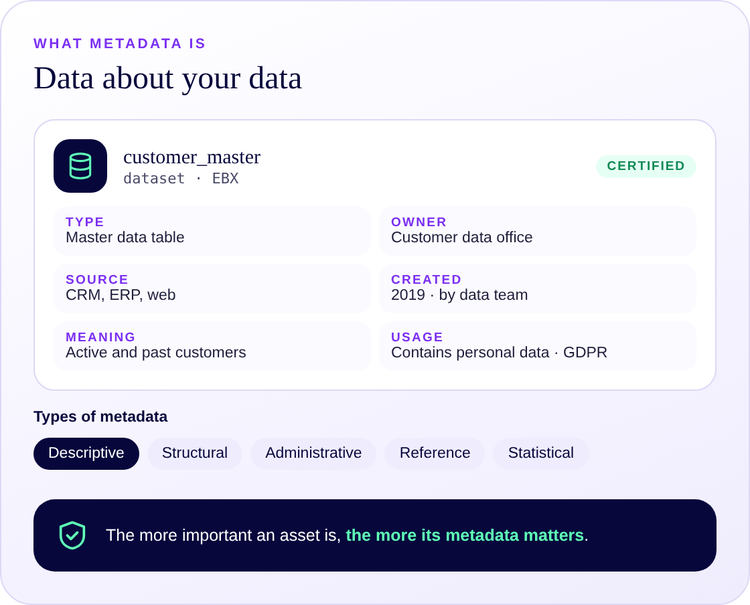Click the 'dataset · EBX' subtitle

tap(181, 178)
